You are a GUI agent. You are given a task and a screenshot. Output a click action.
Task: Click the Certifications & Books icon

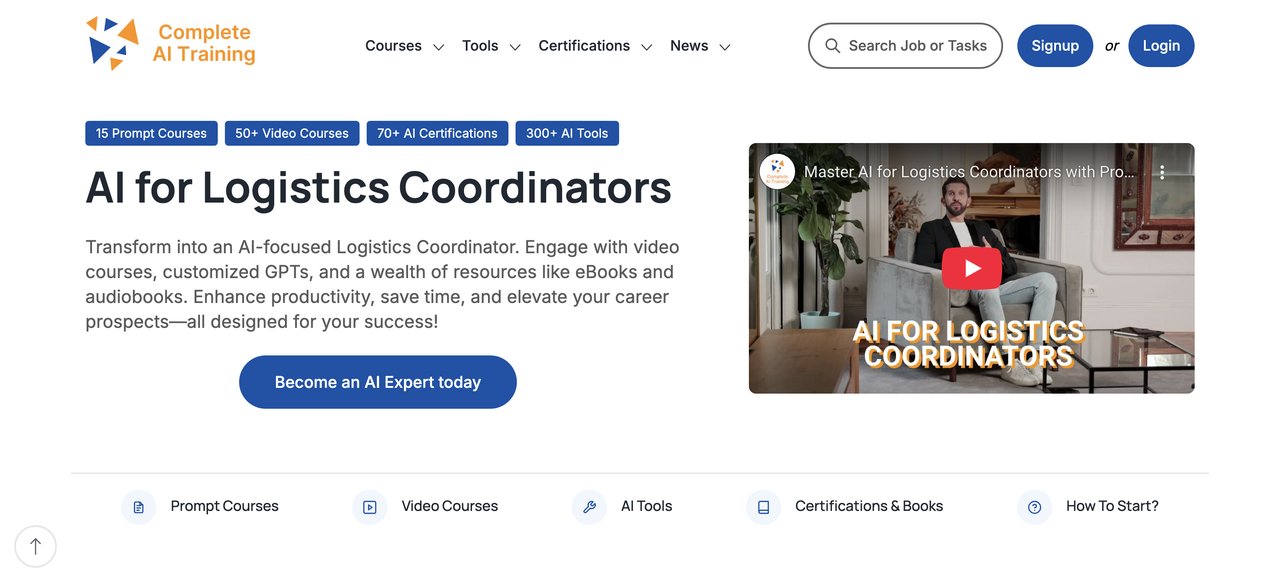[x=763, y=507]
